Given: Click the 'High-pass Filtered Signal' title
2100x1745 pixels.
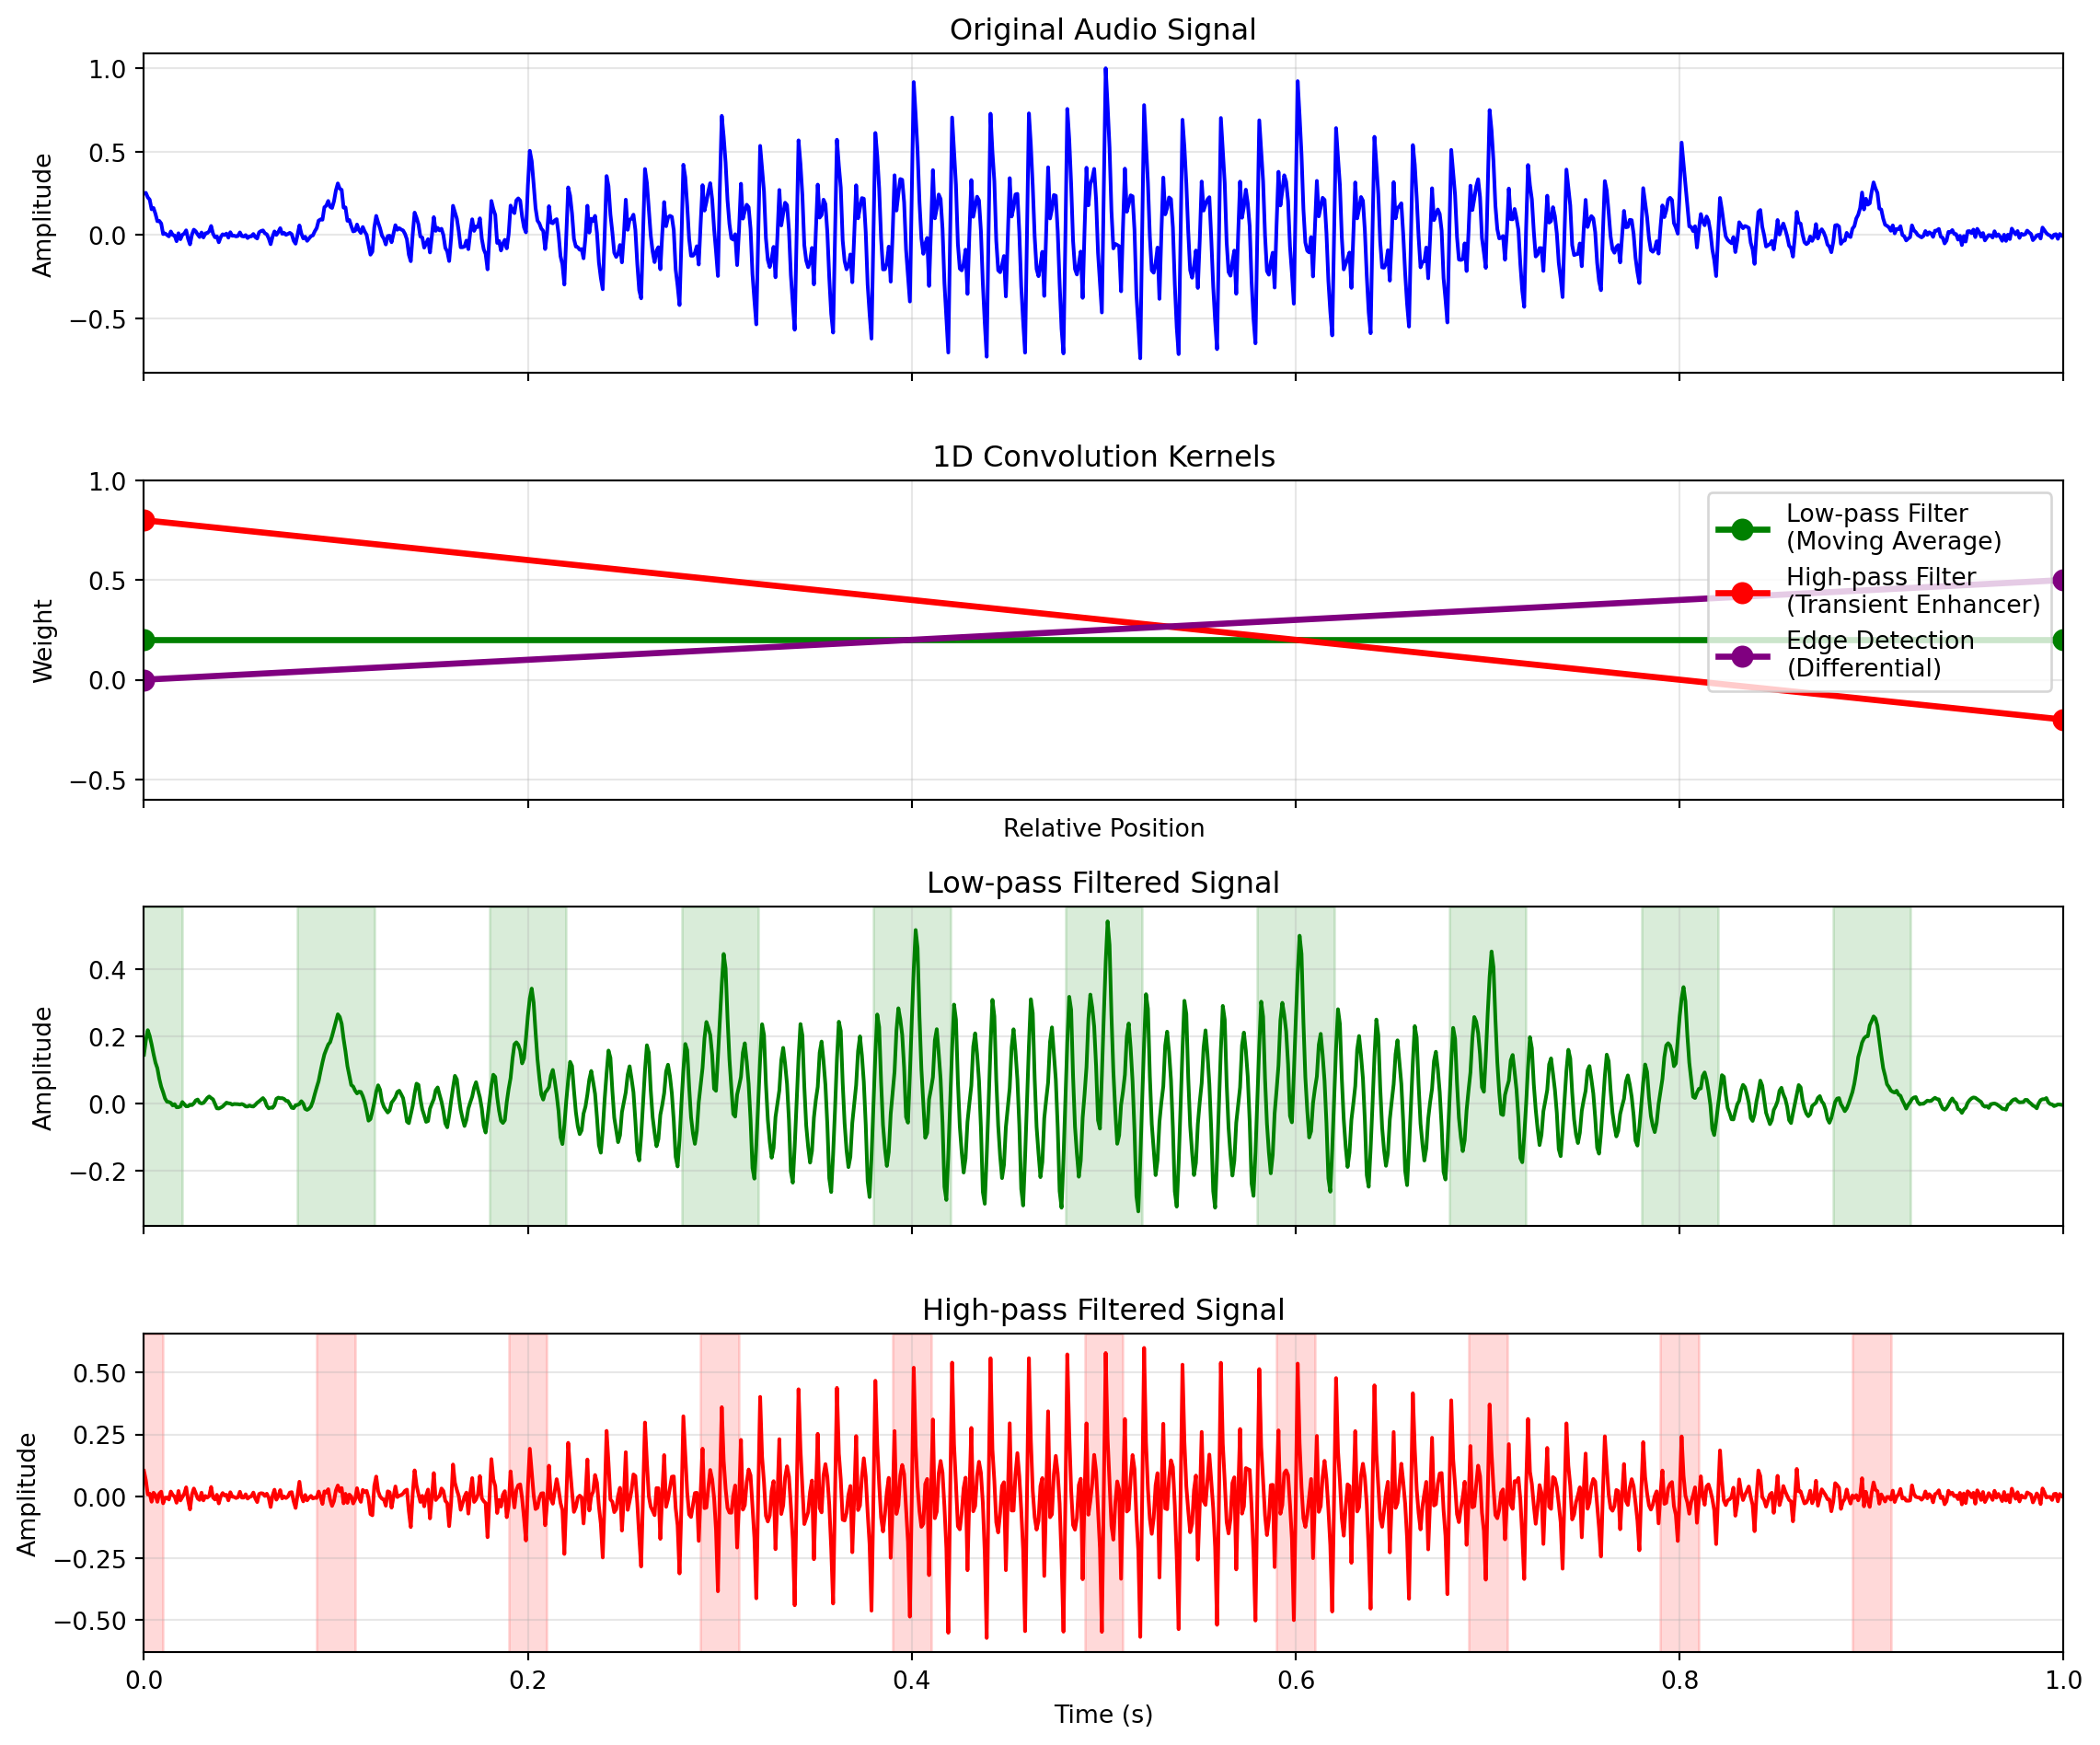Looking at the screenshot, I should click(x=1102, y=1310).
